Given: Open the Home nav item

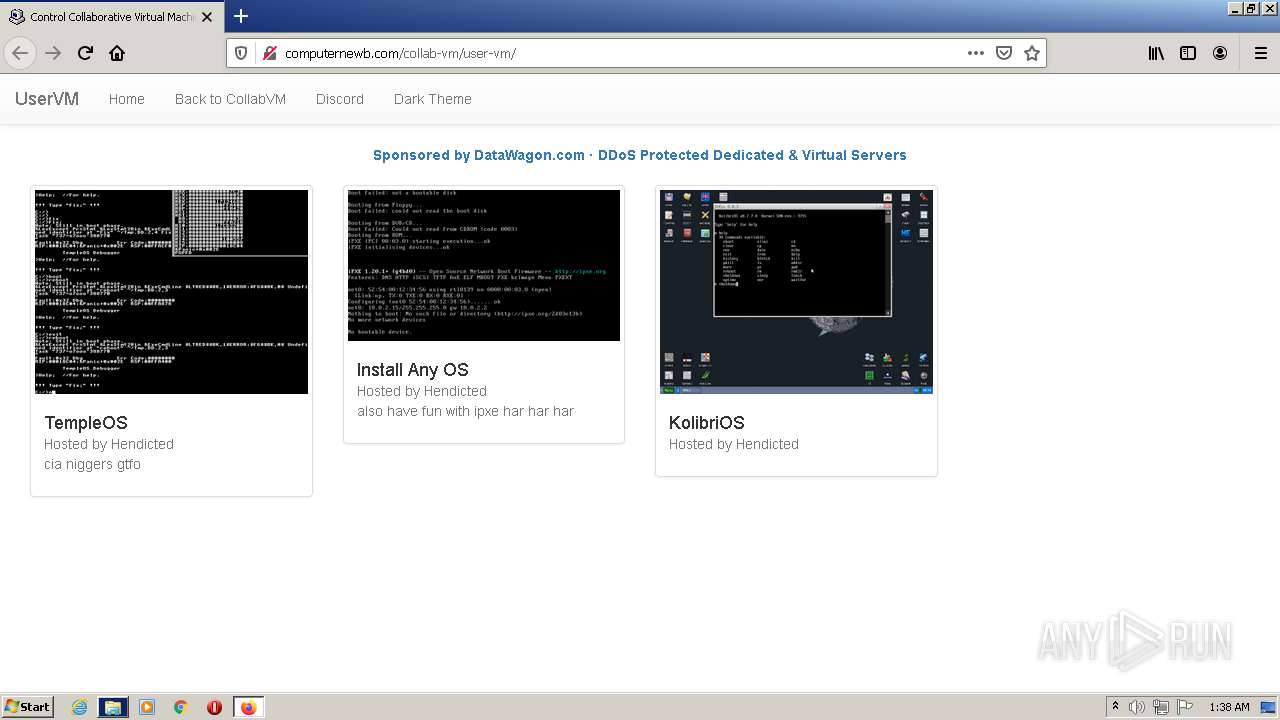Looking at the screenshot, I should tap(127, 99).
